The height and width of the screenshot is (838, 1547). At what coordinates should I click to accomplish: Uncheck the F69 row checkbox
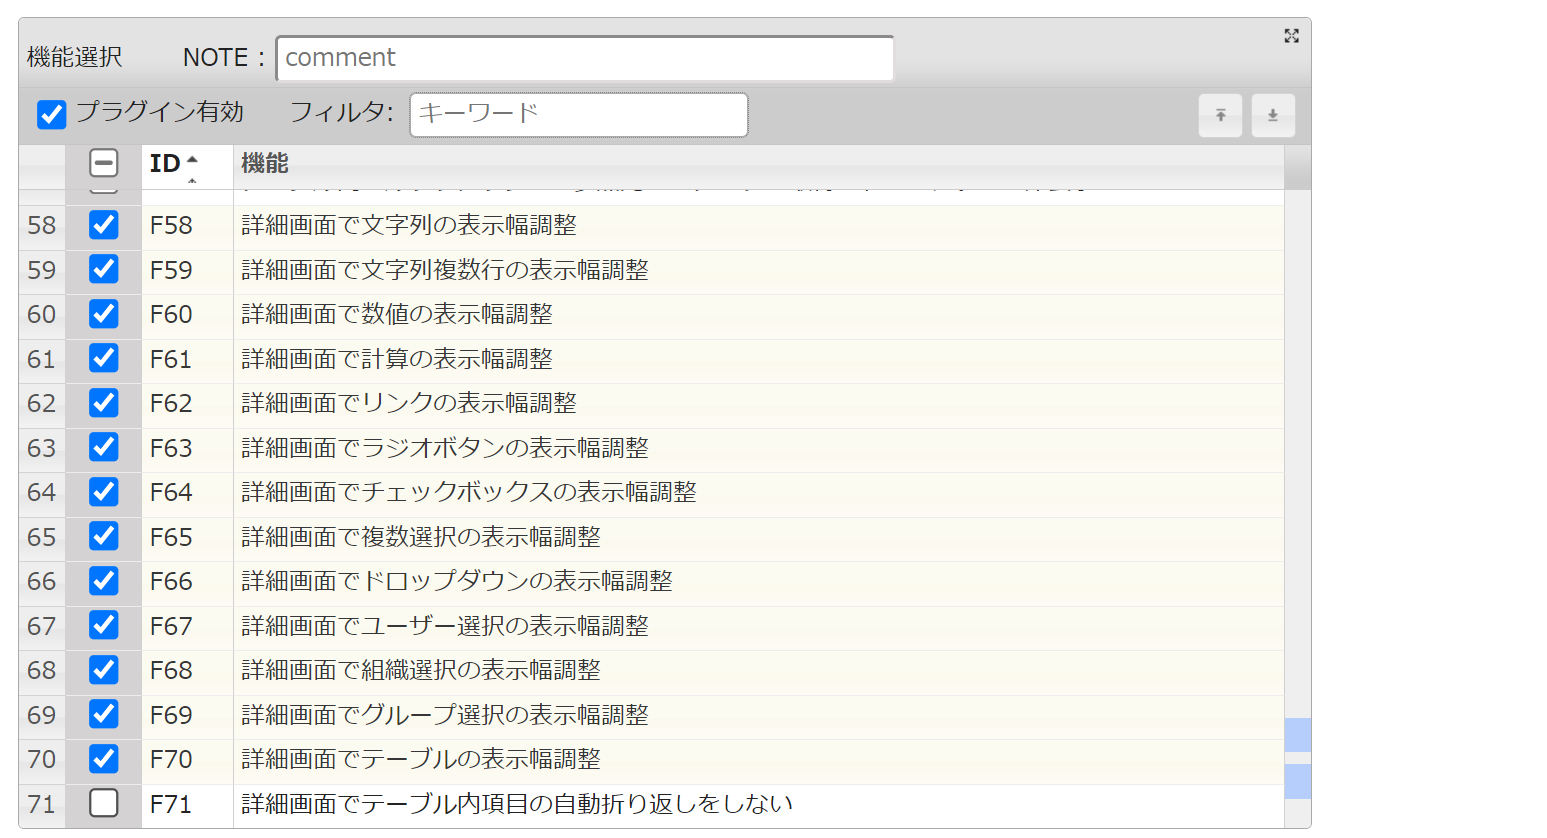point(104,714)
